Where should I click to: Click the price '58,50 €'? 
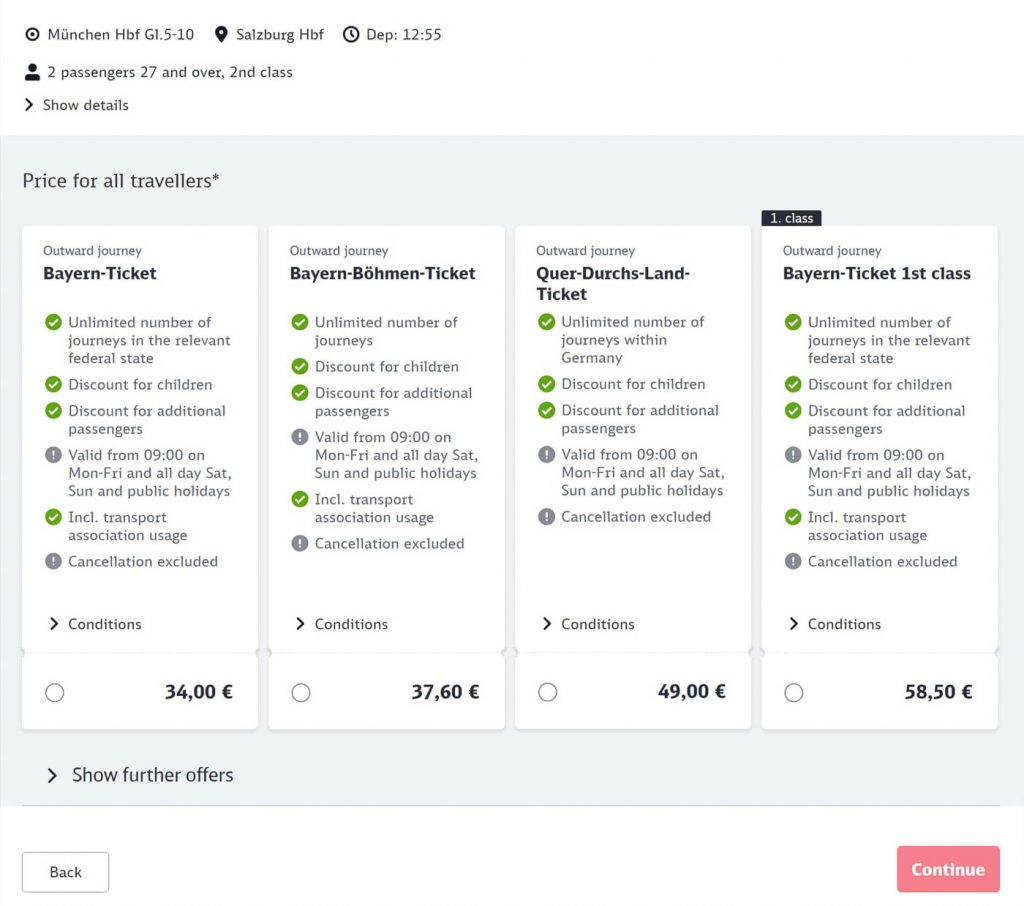(x=938, y=692)
